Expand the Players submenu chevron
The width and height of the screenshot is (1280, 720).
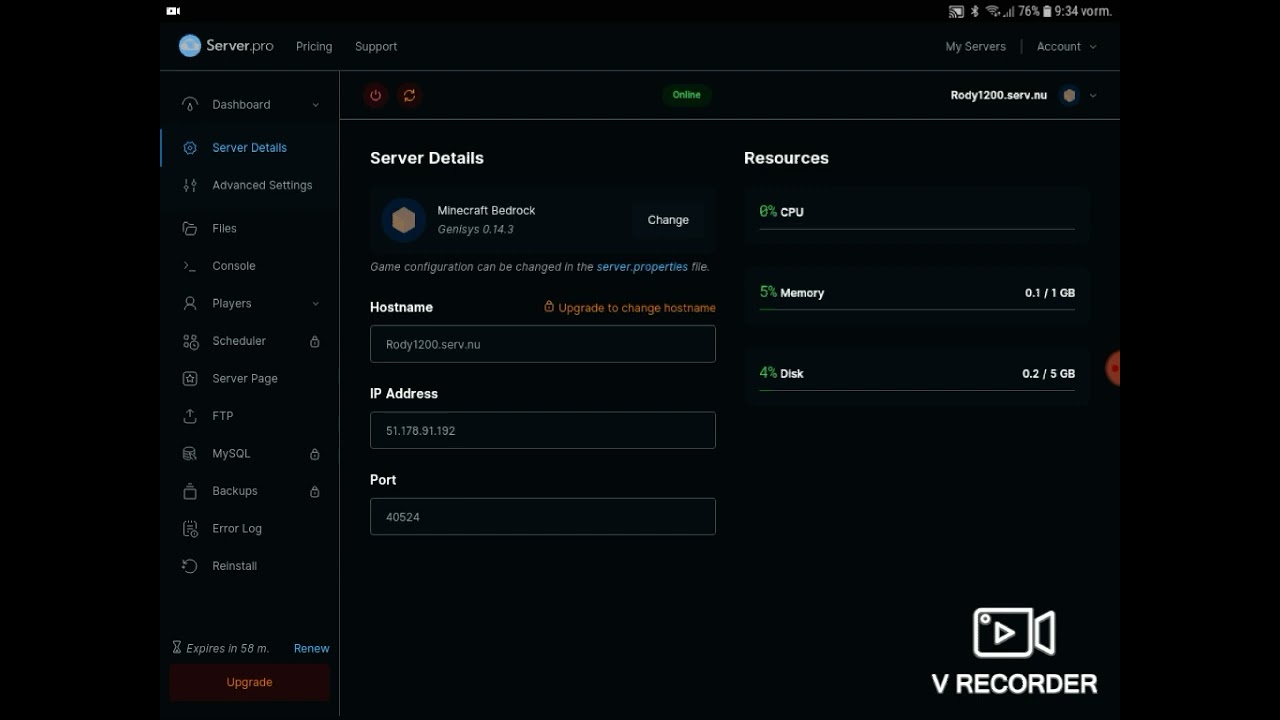point(316,304)
